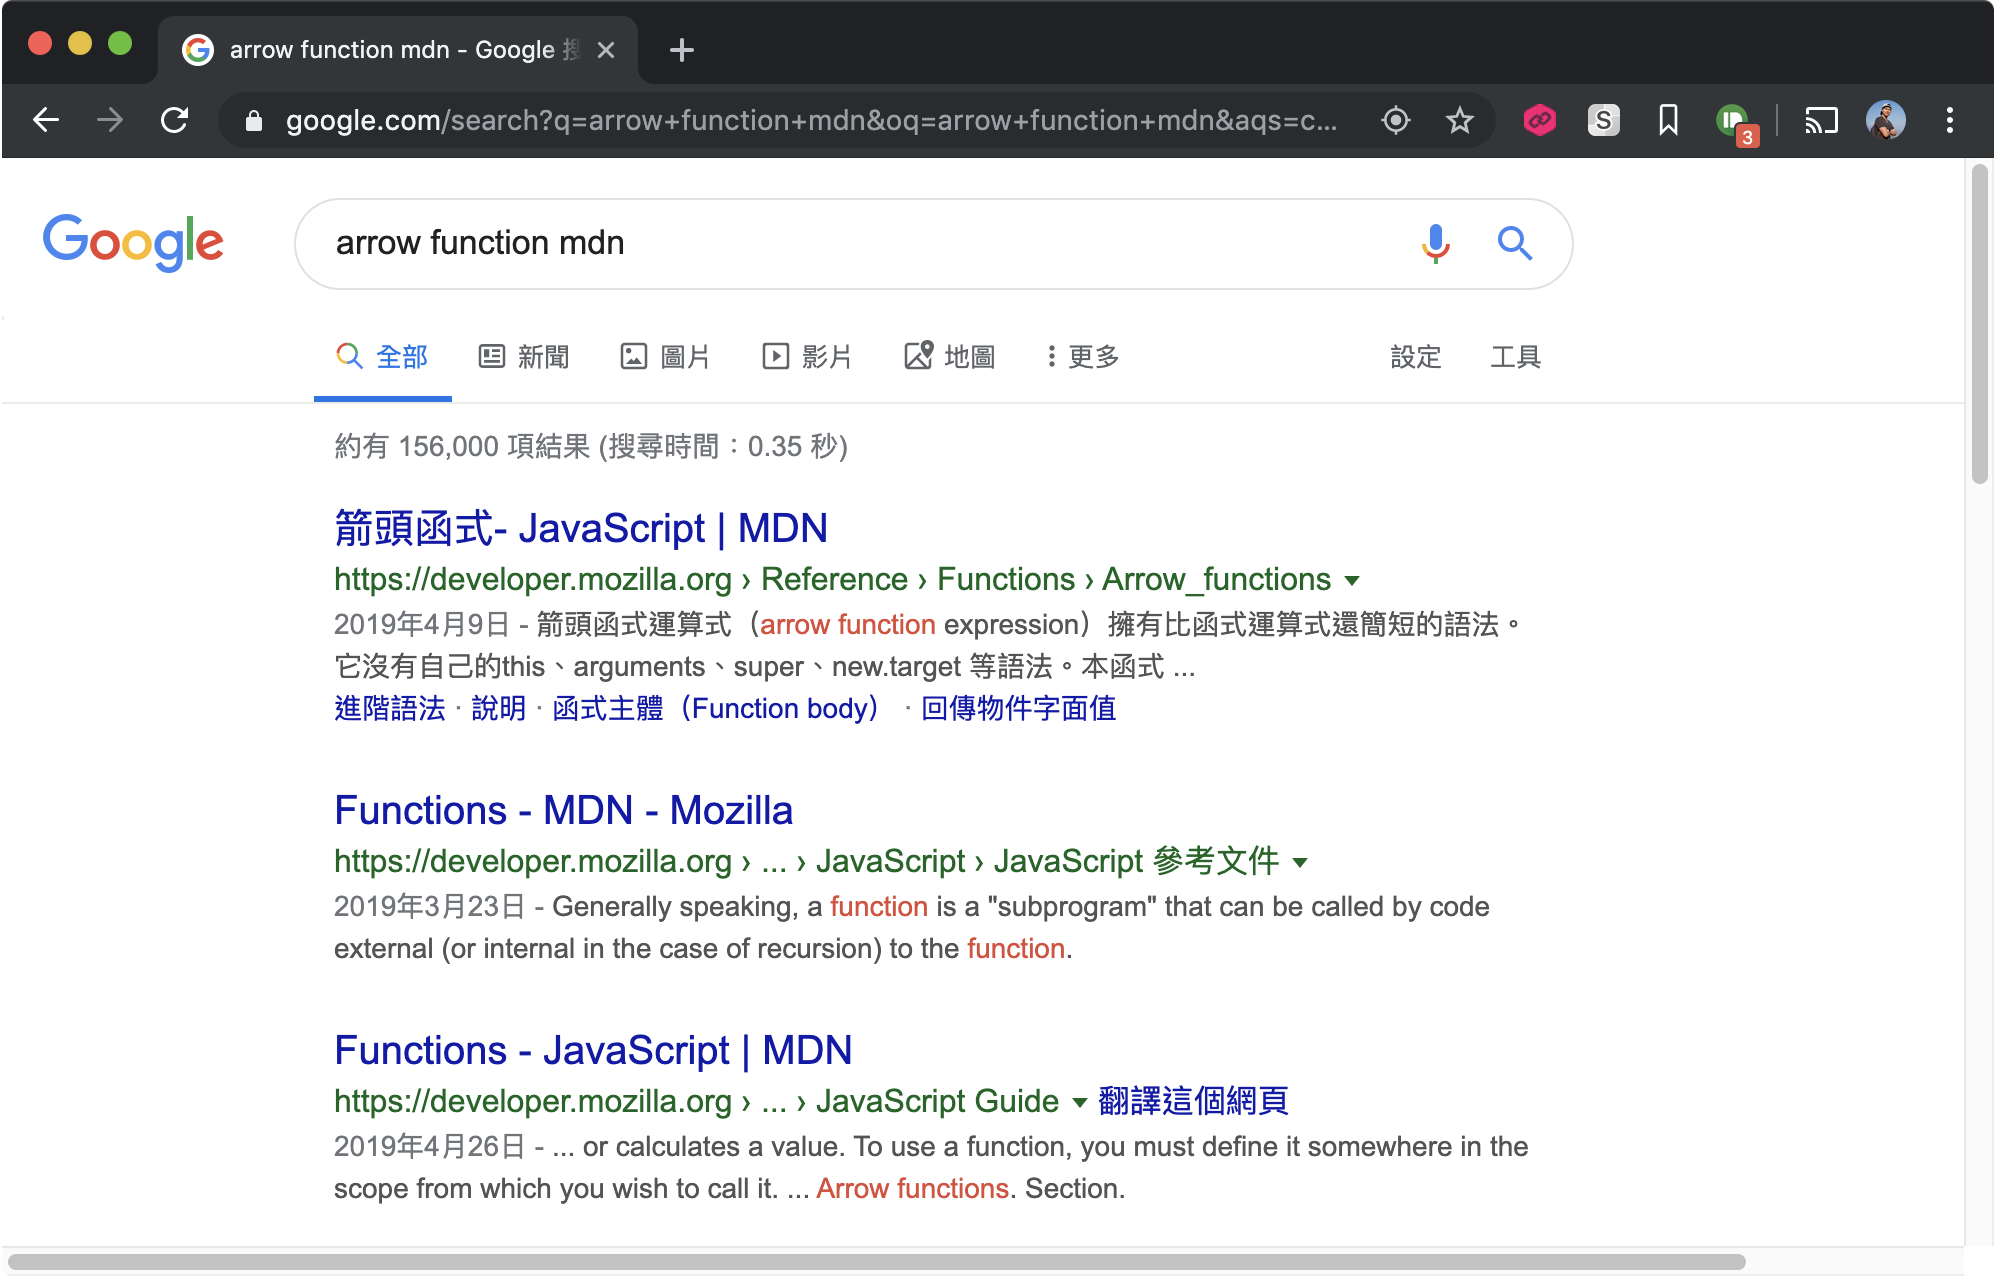Open the Functions - JavaScript | MDN result
1994x1278 pixels.
pyautogui.click(x=593, y=1050)
